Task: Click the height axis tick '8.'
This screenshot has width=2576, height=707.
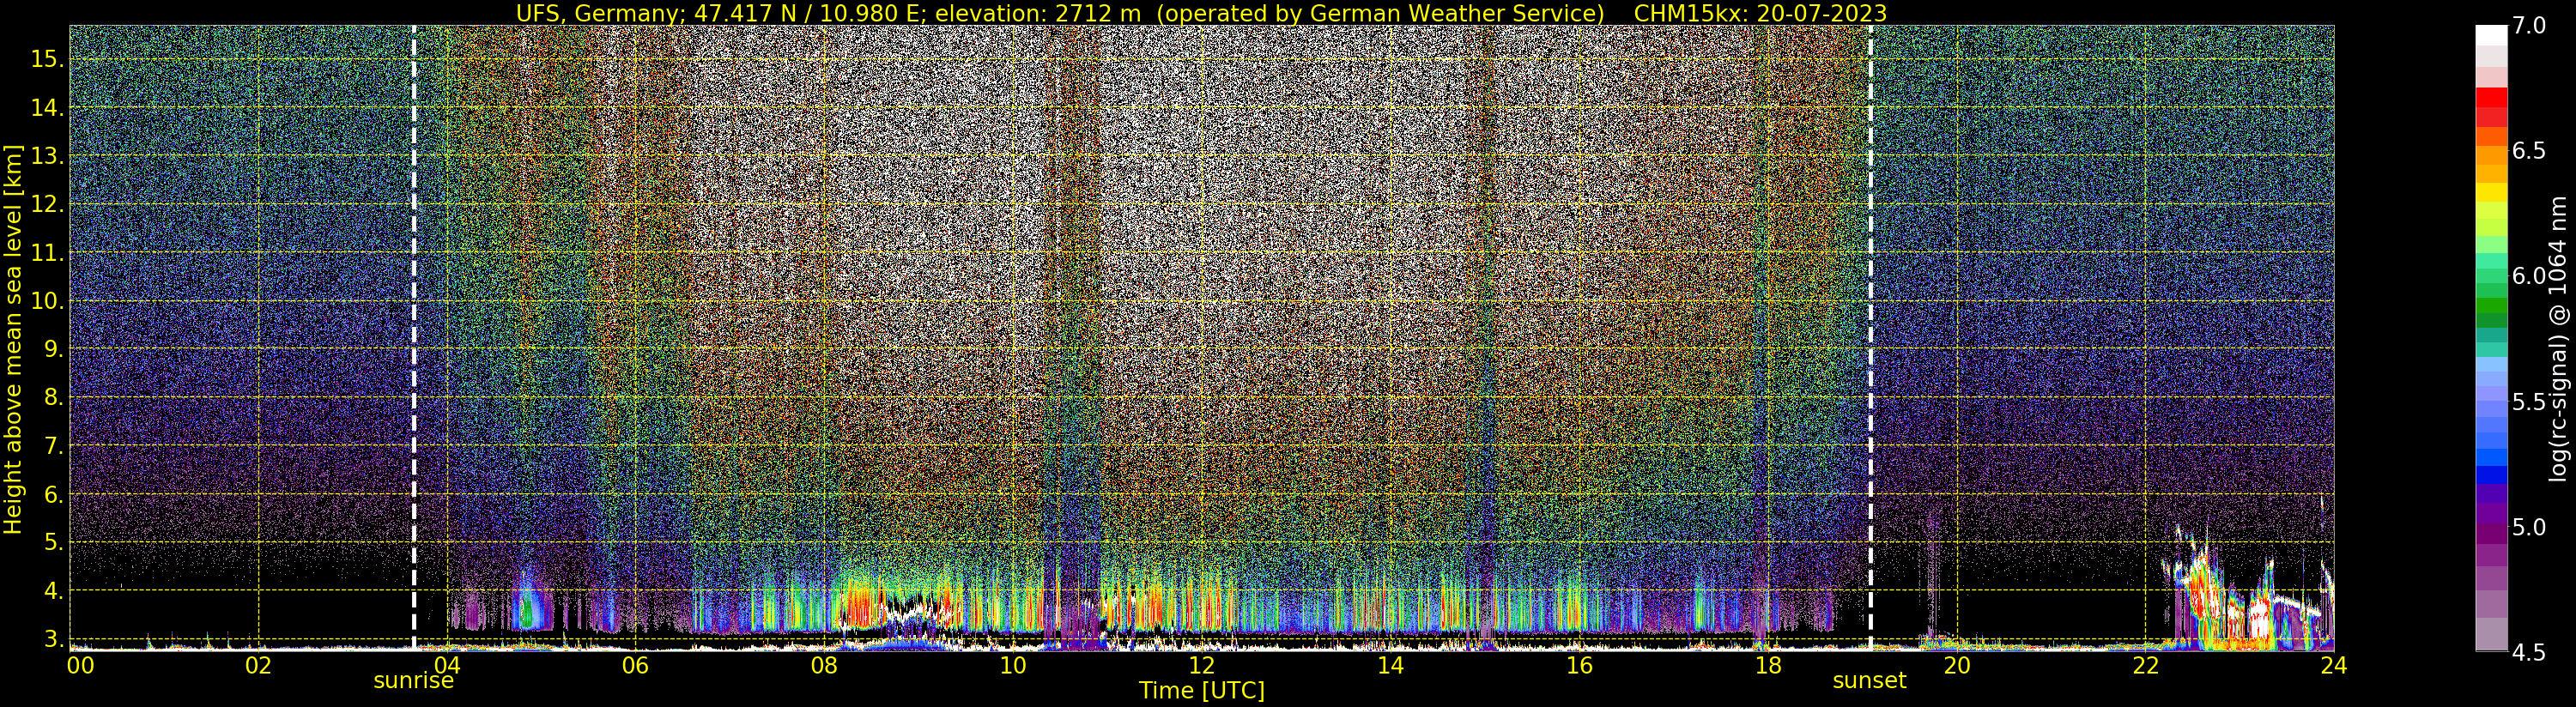Action: coord(53,397)
